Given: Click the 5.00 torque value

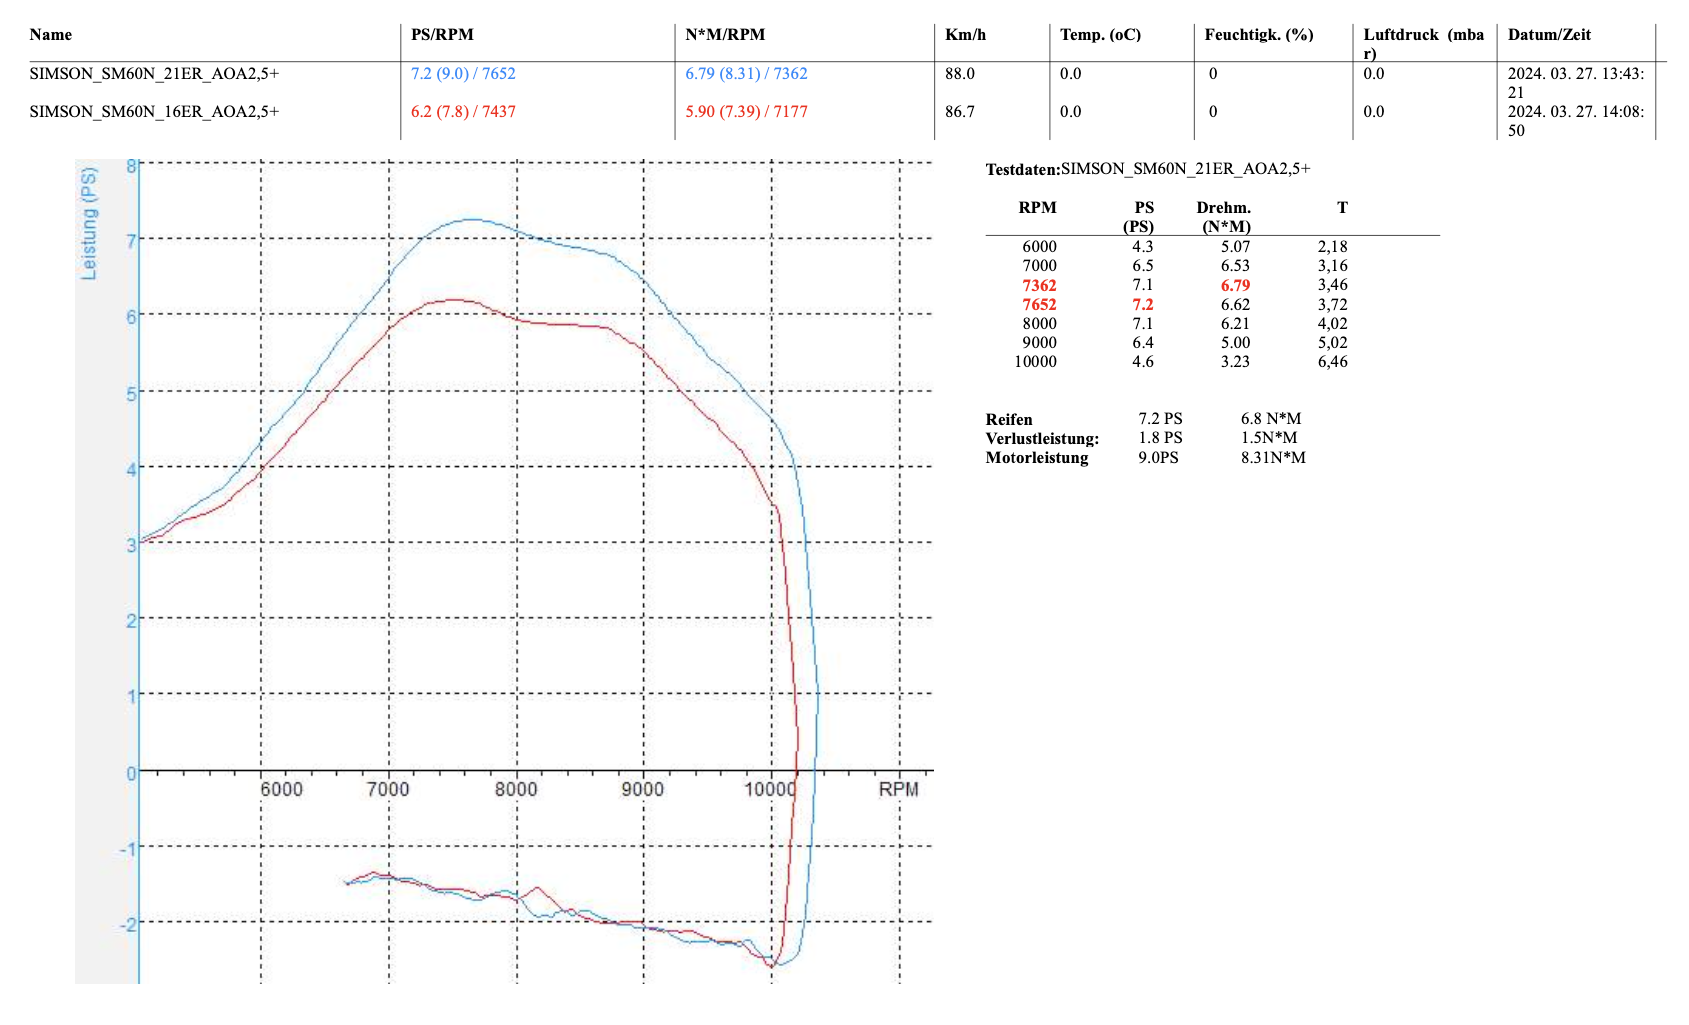Looking at the screenshot, I should pyautogui.click(x=1235, y=343).
